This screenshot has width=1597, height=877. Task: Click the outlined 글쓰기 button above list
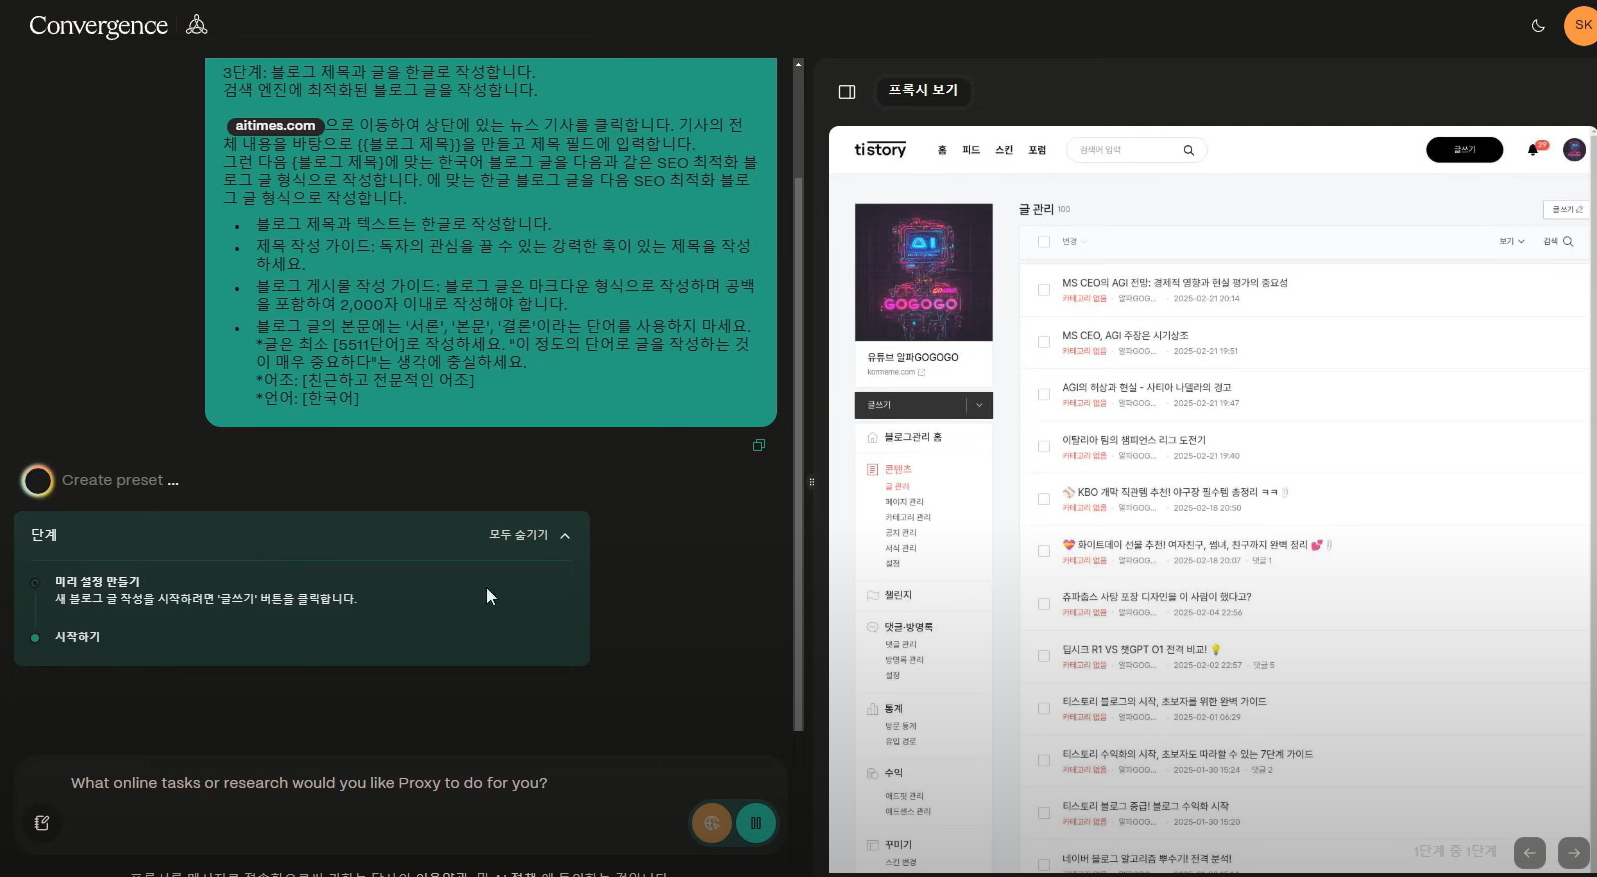[1566, 209]
